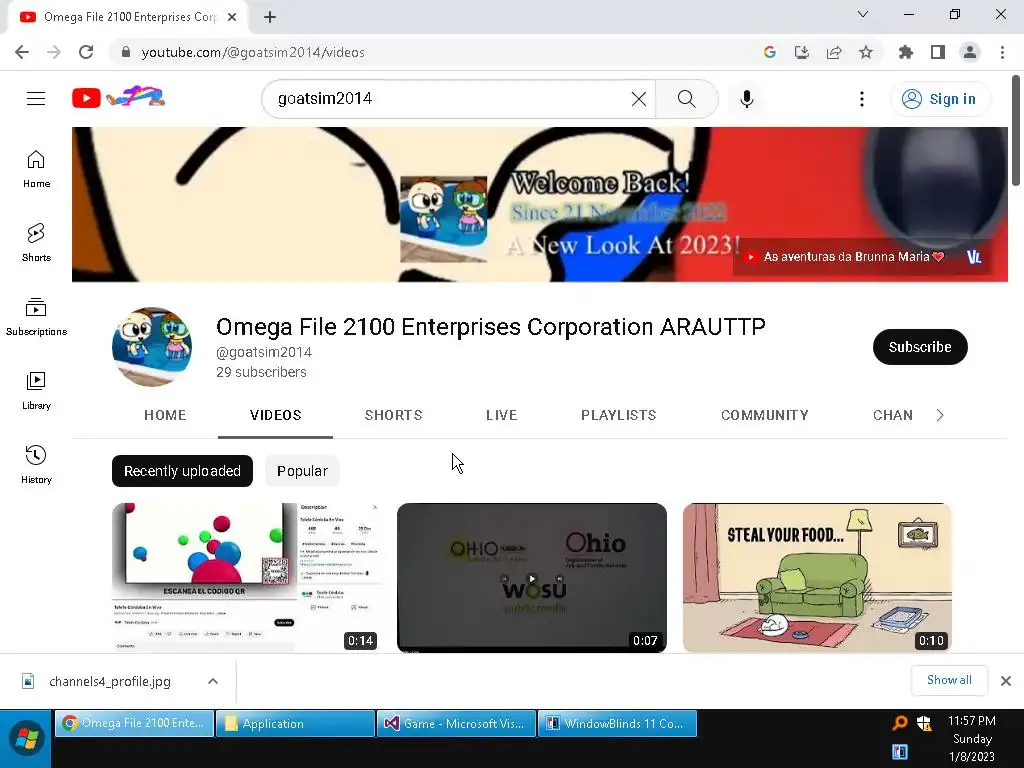1024x768 pixels.
Task: Click Show all downloads
Action: [x=949, y=680]
